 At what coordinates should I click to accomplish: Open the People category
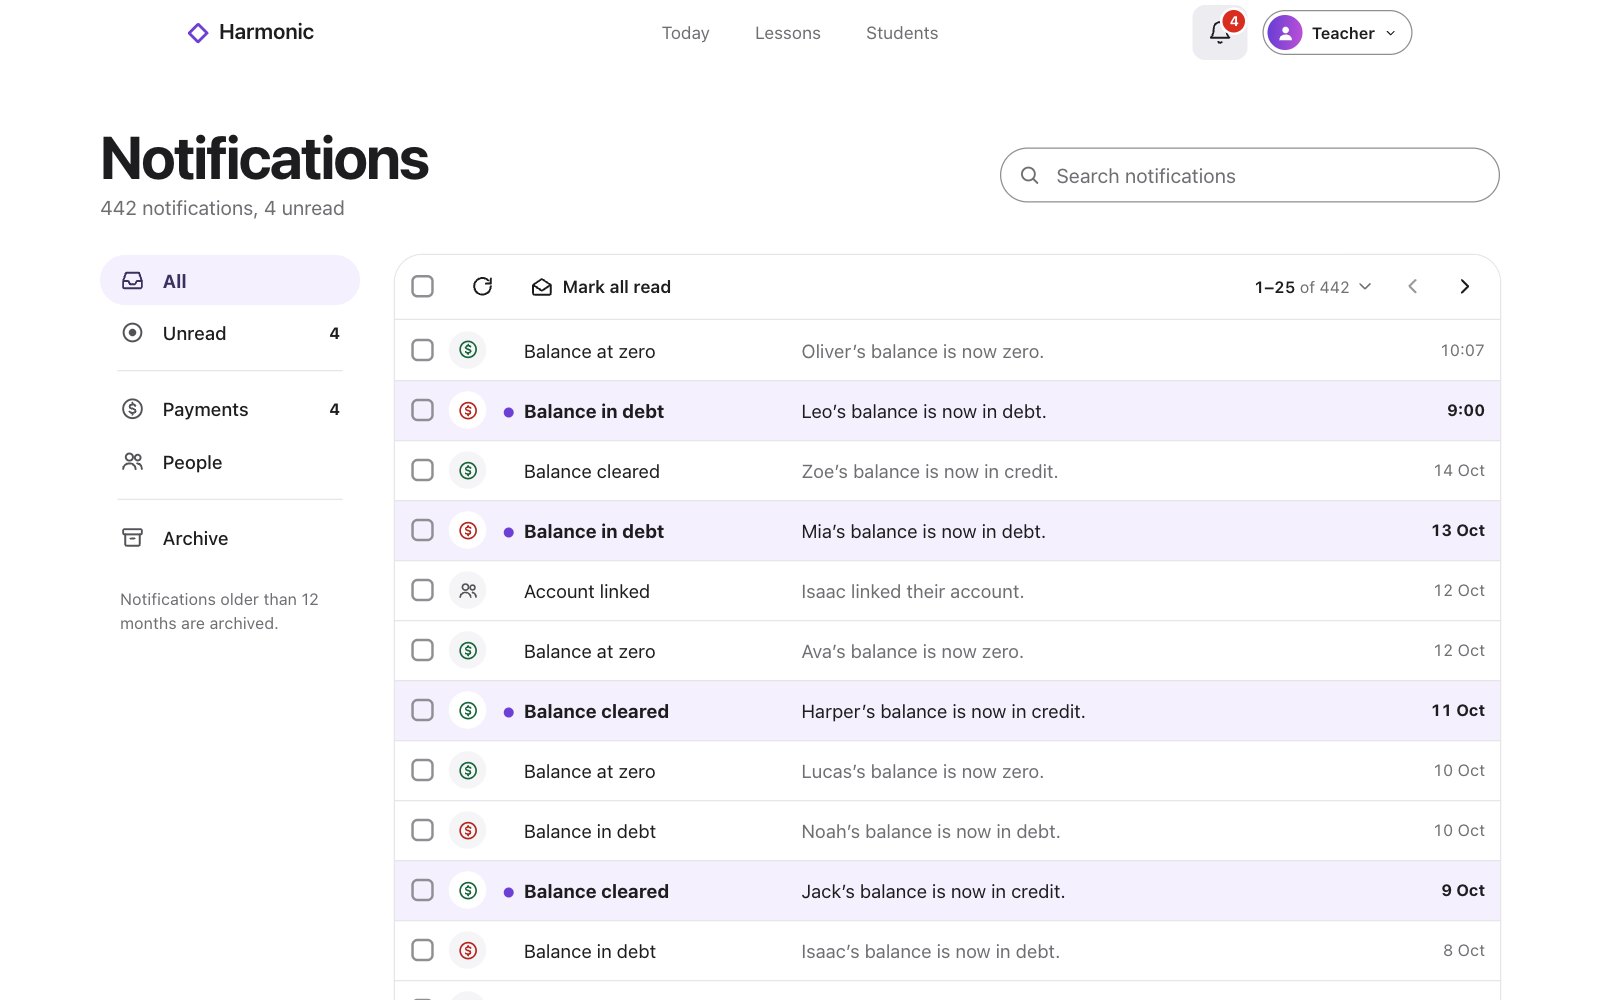tap(230, 462)
